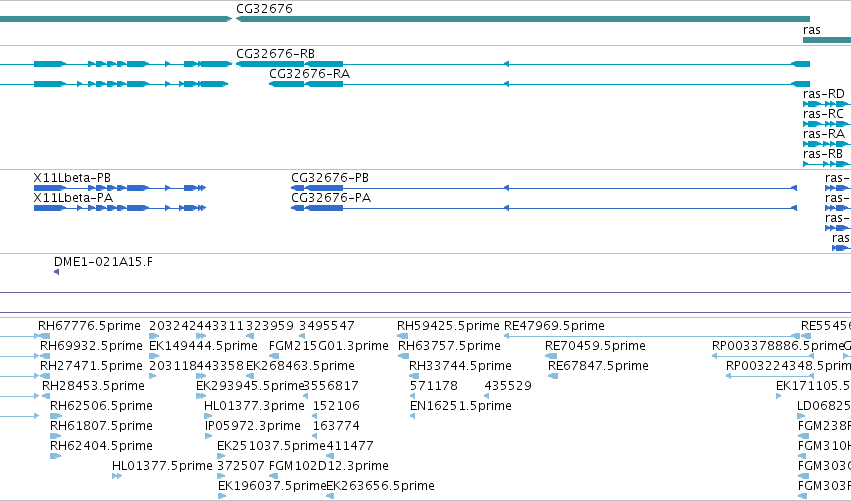Select EST EK251037.5prime
851x501 pixels.
(x=271, y=447)
